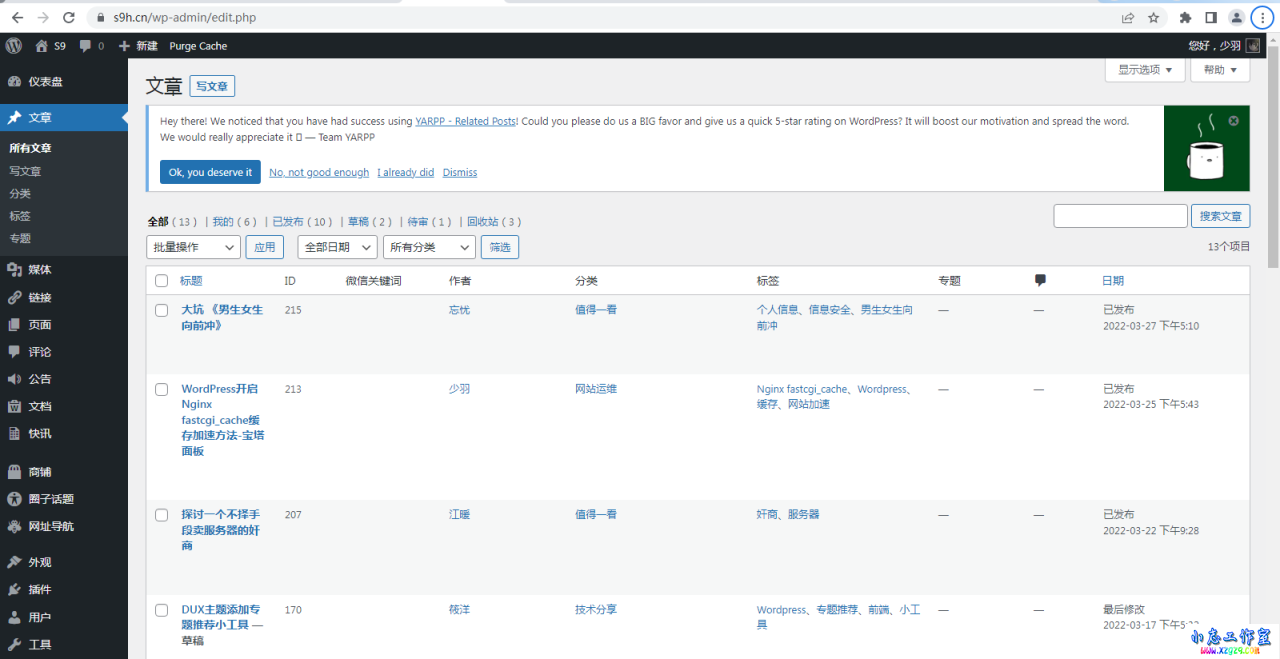
Task: Open the 评论 (Comments) panel
Action: [39, 350]
